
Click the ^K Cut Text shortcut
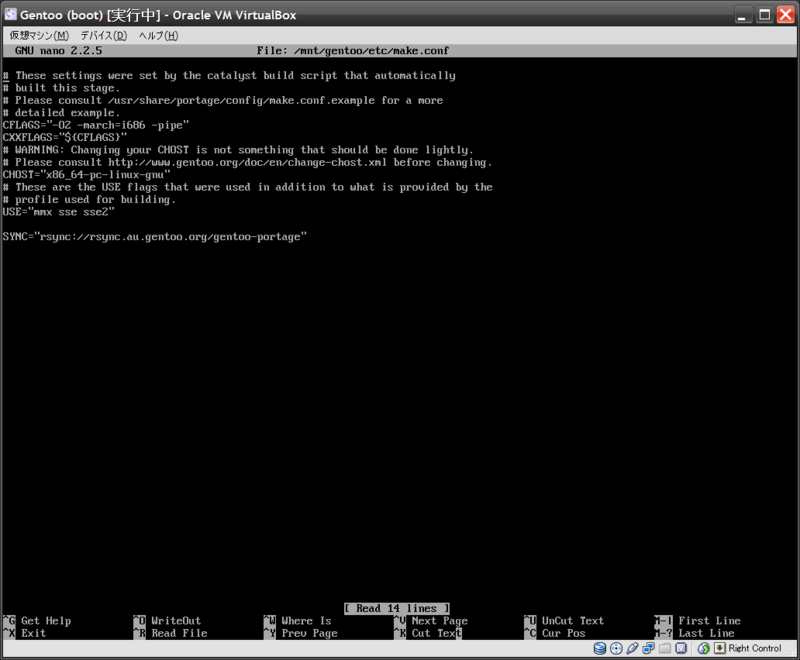pos(427,633)
